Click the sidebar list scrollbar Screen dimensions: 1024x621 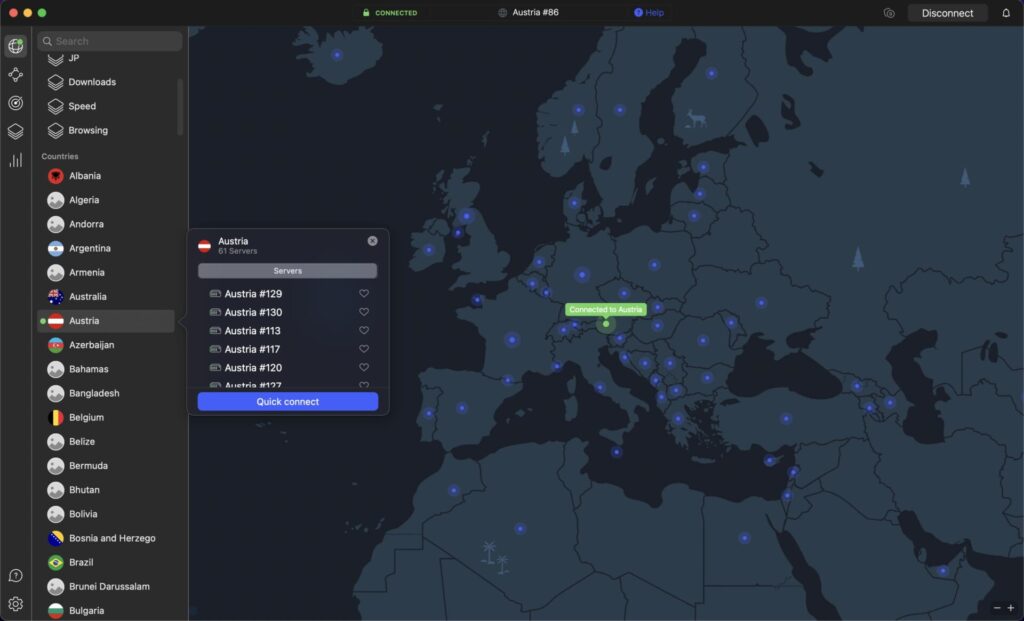pos(180,107)
